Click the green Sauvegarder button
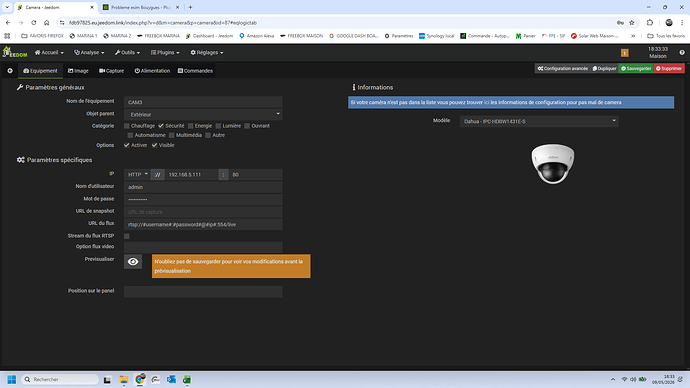 (636, 69)
